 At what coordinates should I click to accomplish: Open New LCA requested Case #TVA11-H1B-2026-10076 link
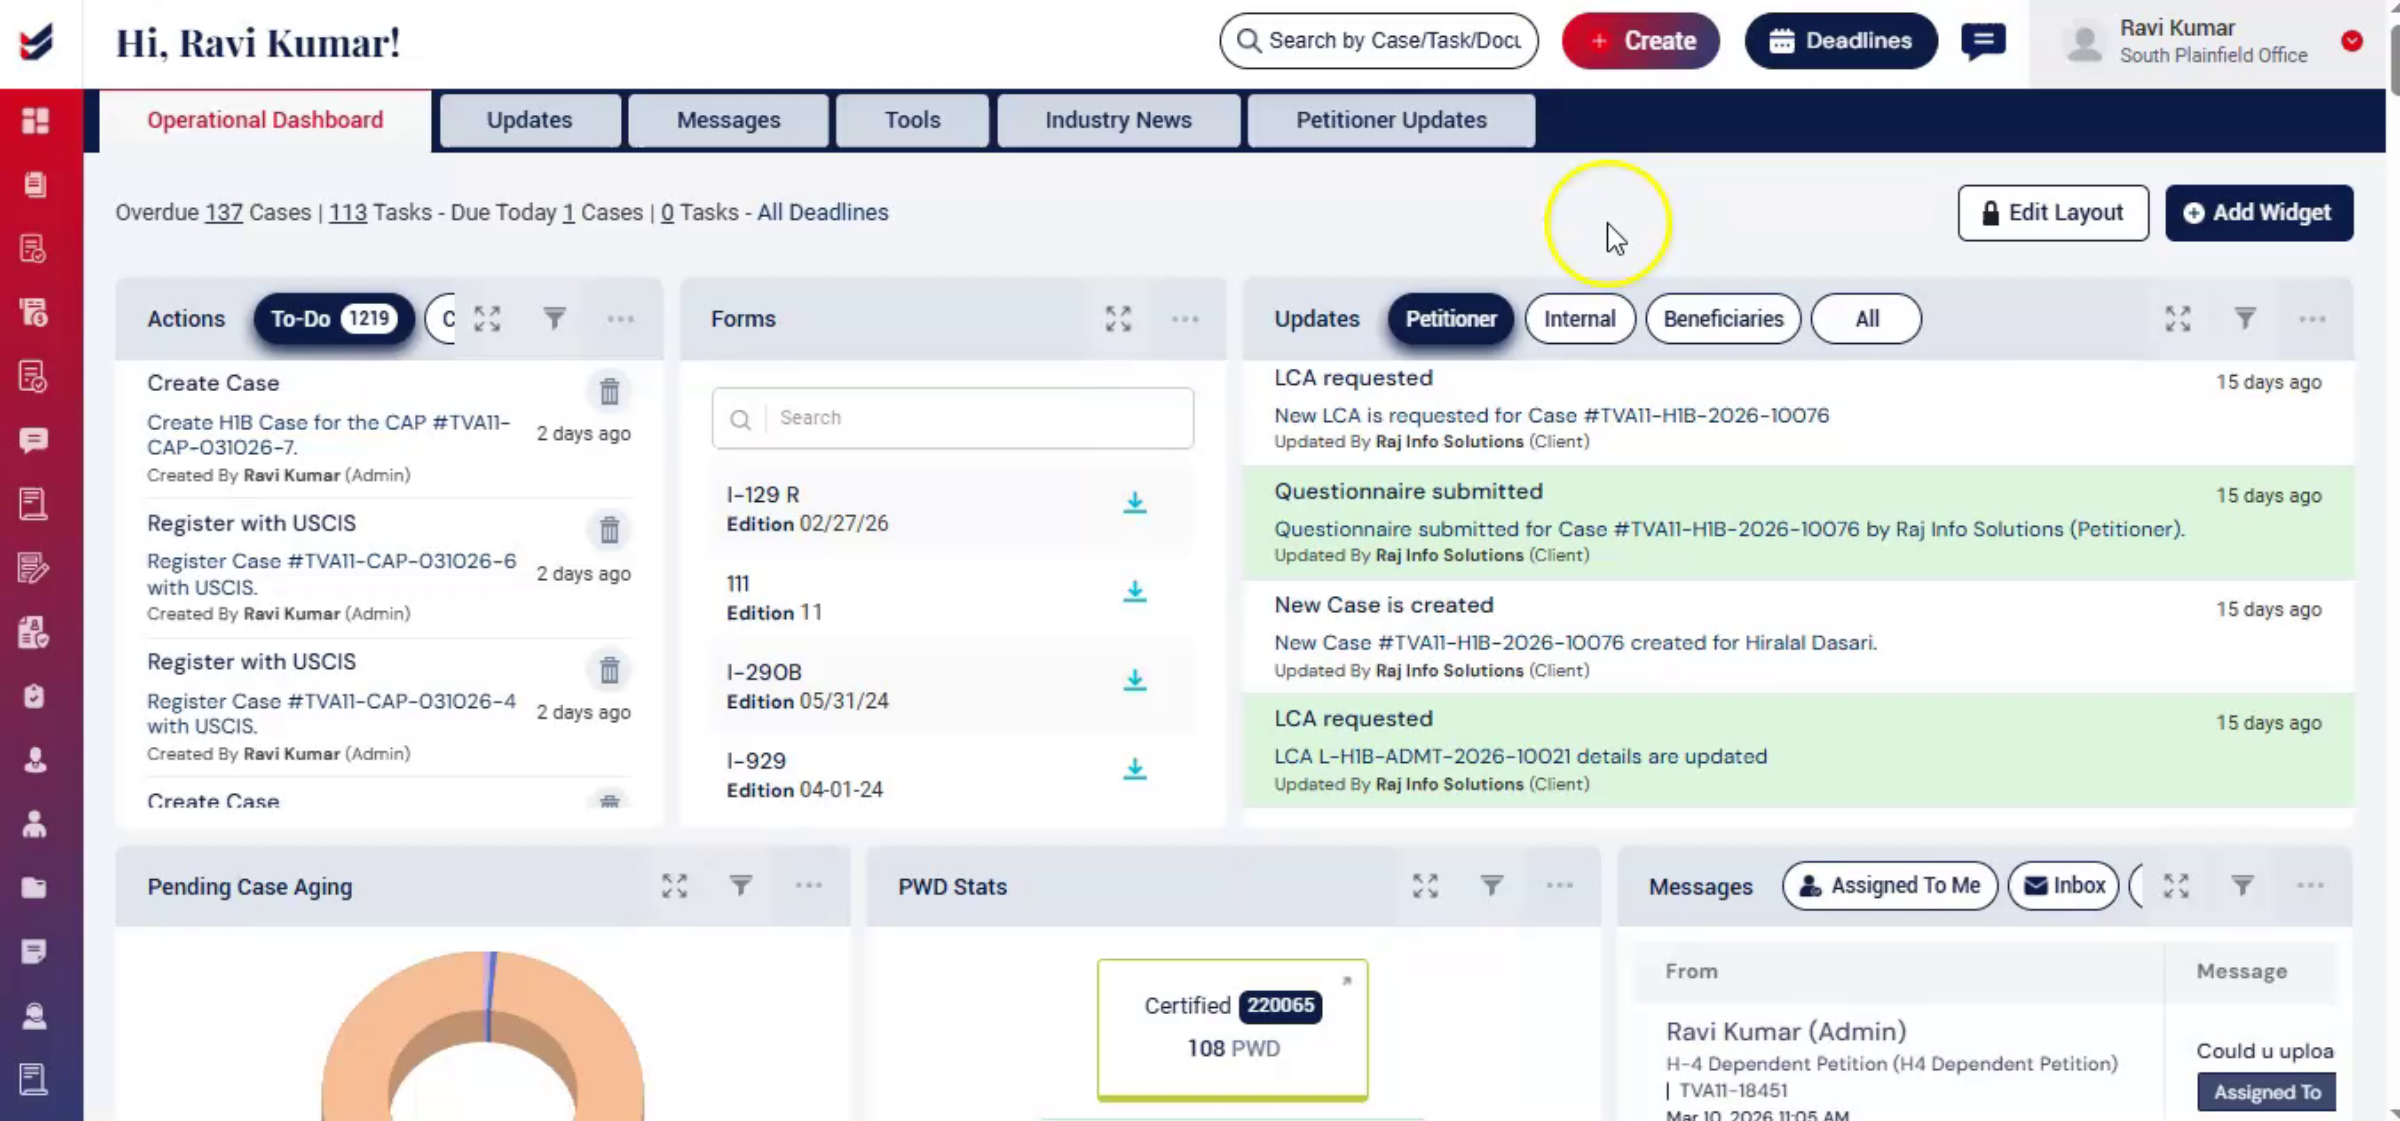1551,415
